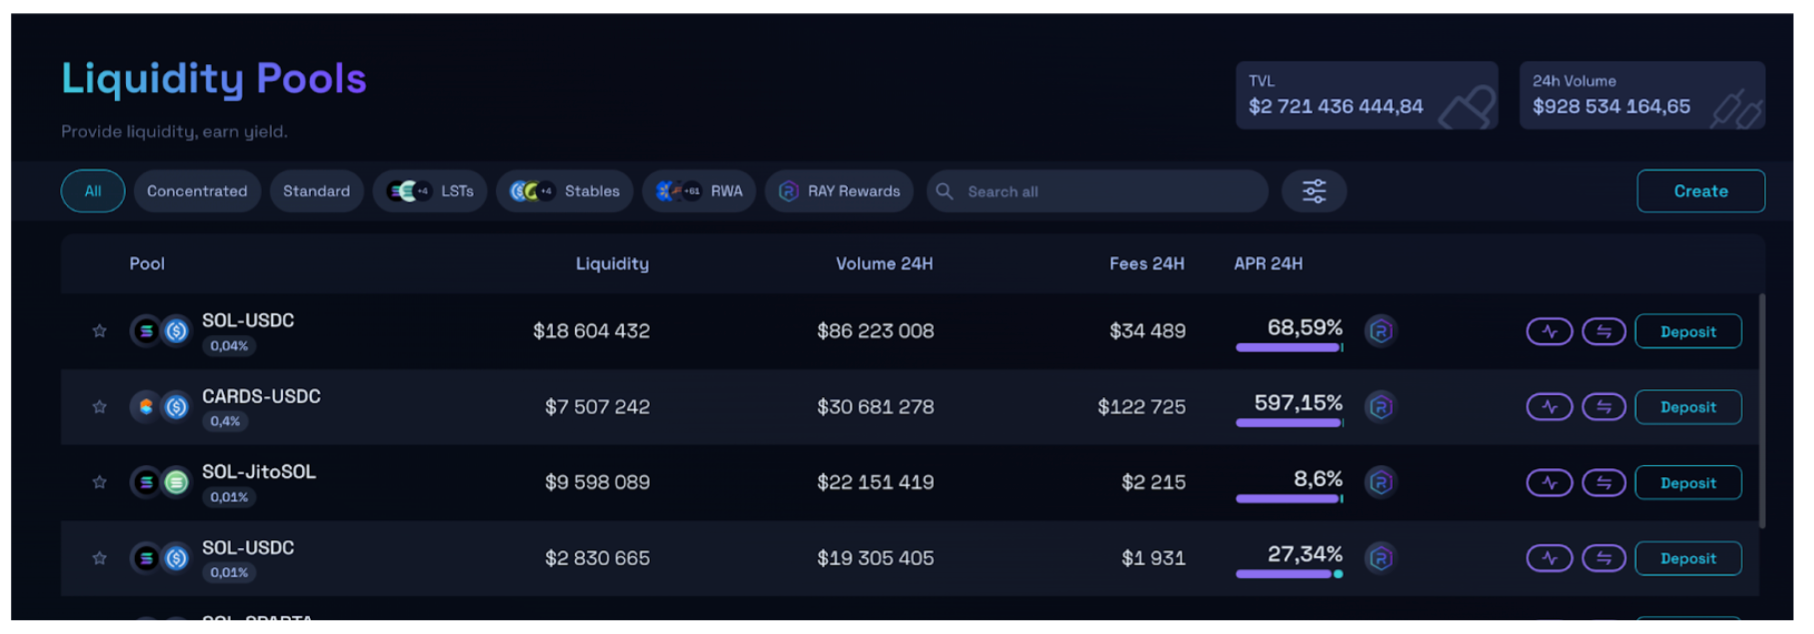1814x634 pixels.
Task: Sort pools by Liquidity column header
Action: (611, 264)
